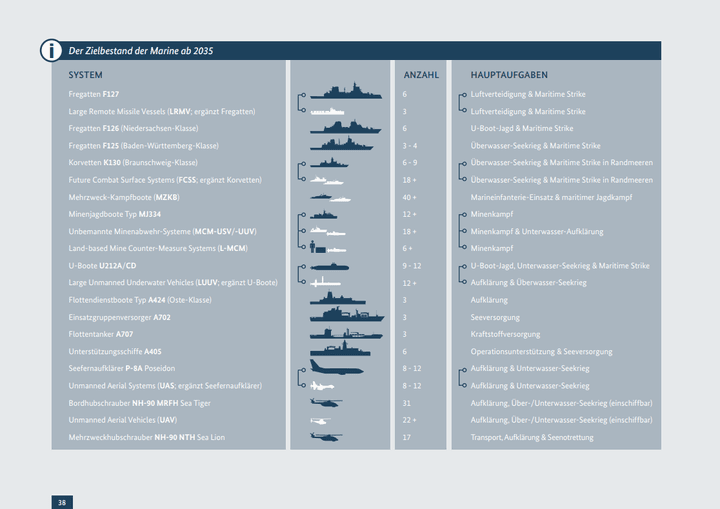Click the F126 frigate silhouette
The image size is (720, 509).
(x=345, y=126)
